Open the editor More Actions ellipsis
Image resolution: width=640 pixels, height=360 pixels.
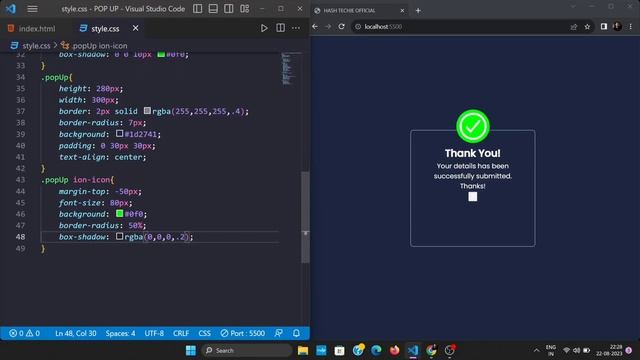[296, 28]
